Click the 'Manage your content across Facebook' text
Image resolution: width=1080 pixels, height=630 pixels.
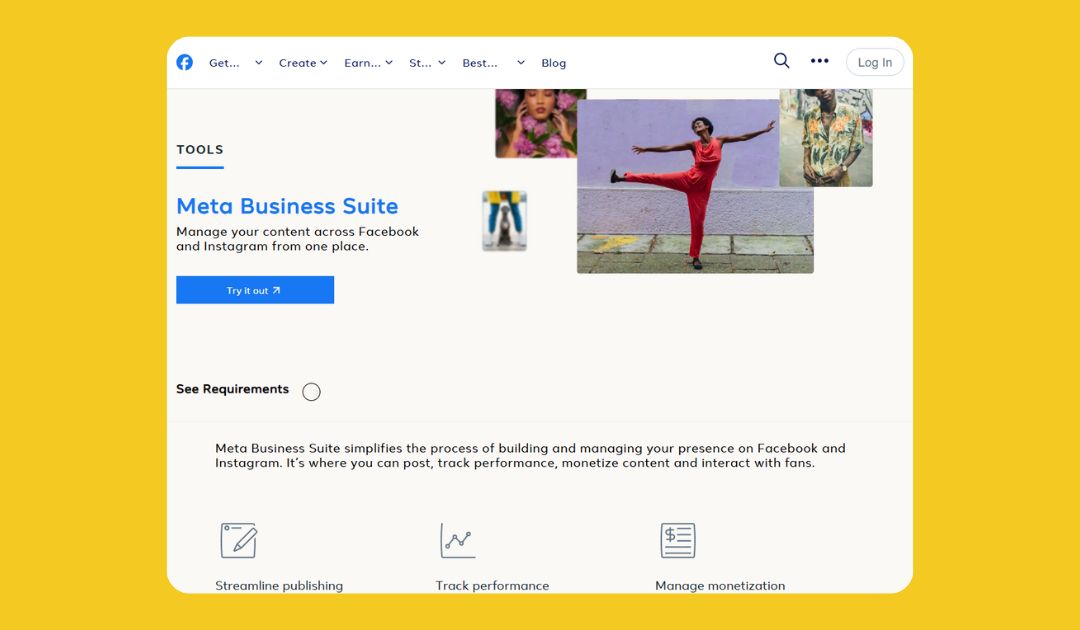tap(297, 231)
